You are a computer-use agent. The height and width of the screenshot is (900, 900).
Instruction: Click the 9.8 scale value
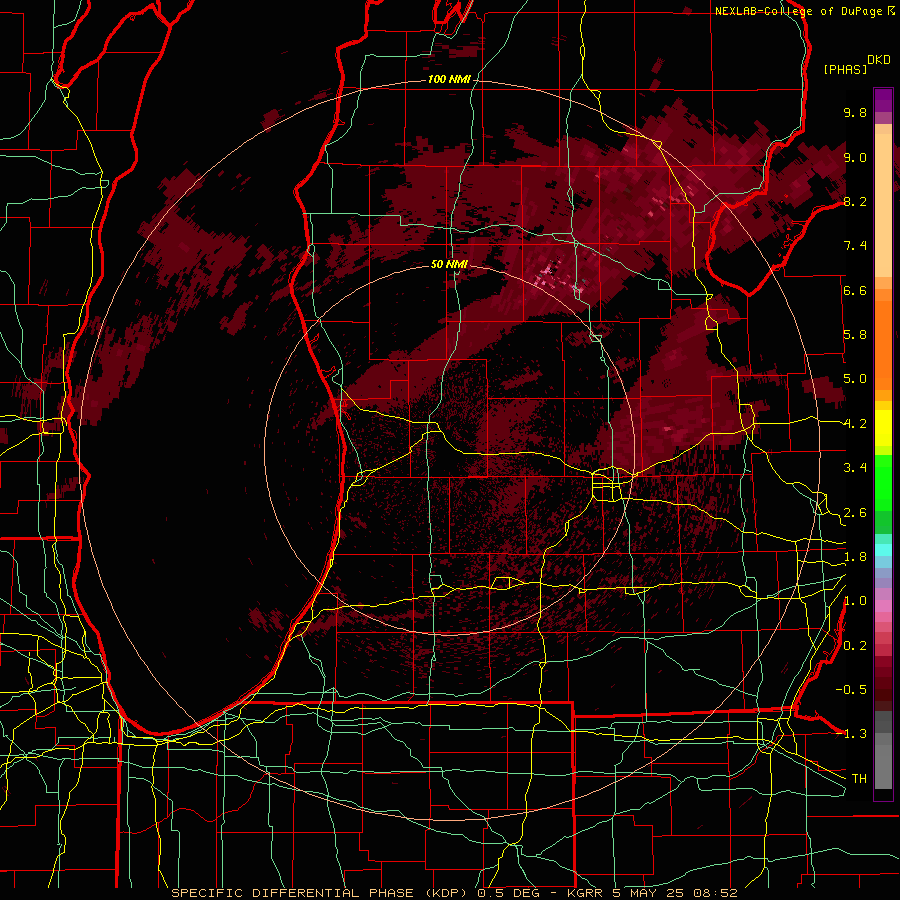tap(855, 112)
